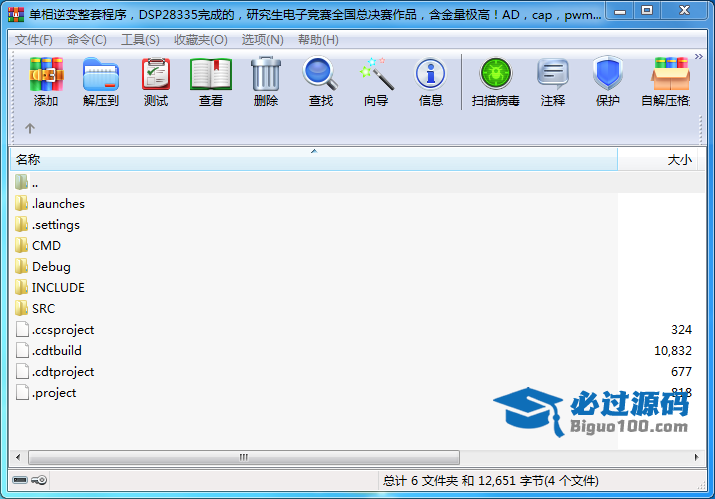Click the drive icon in status bar
715x499 pixels.
coord(20,480)
